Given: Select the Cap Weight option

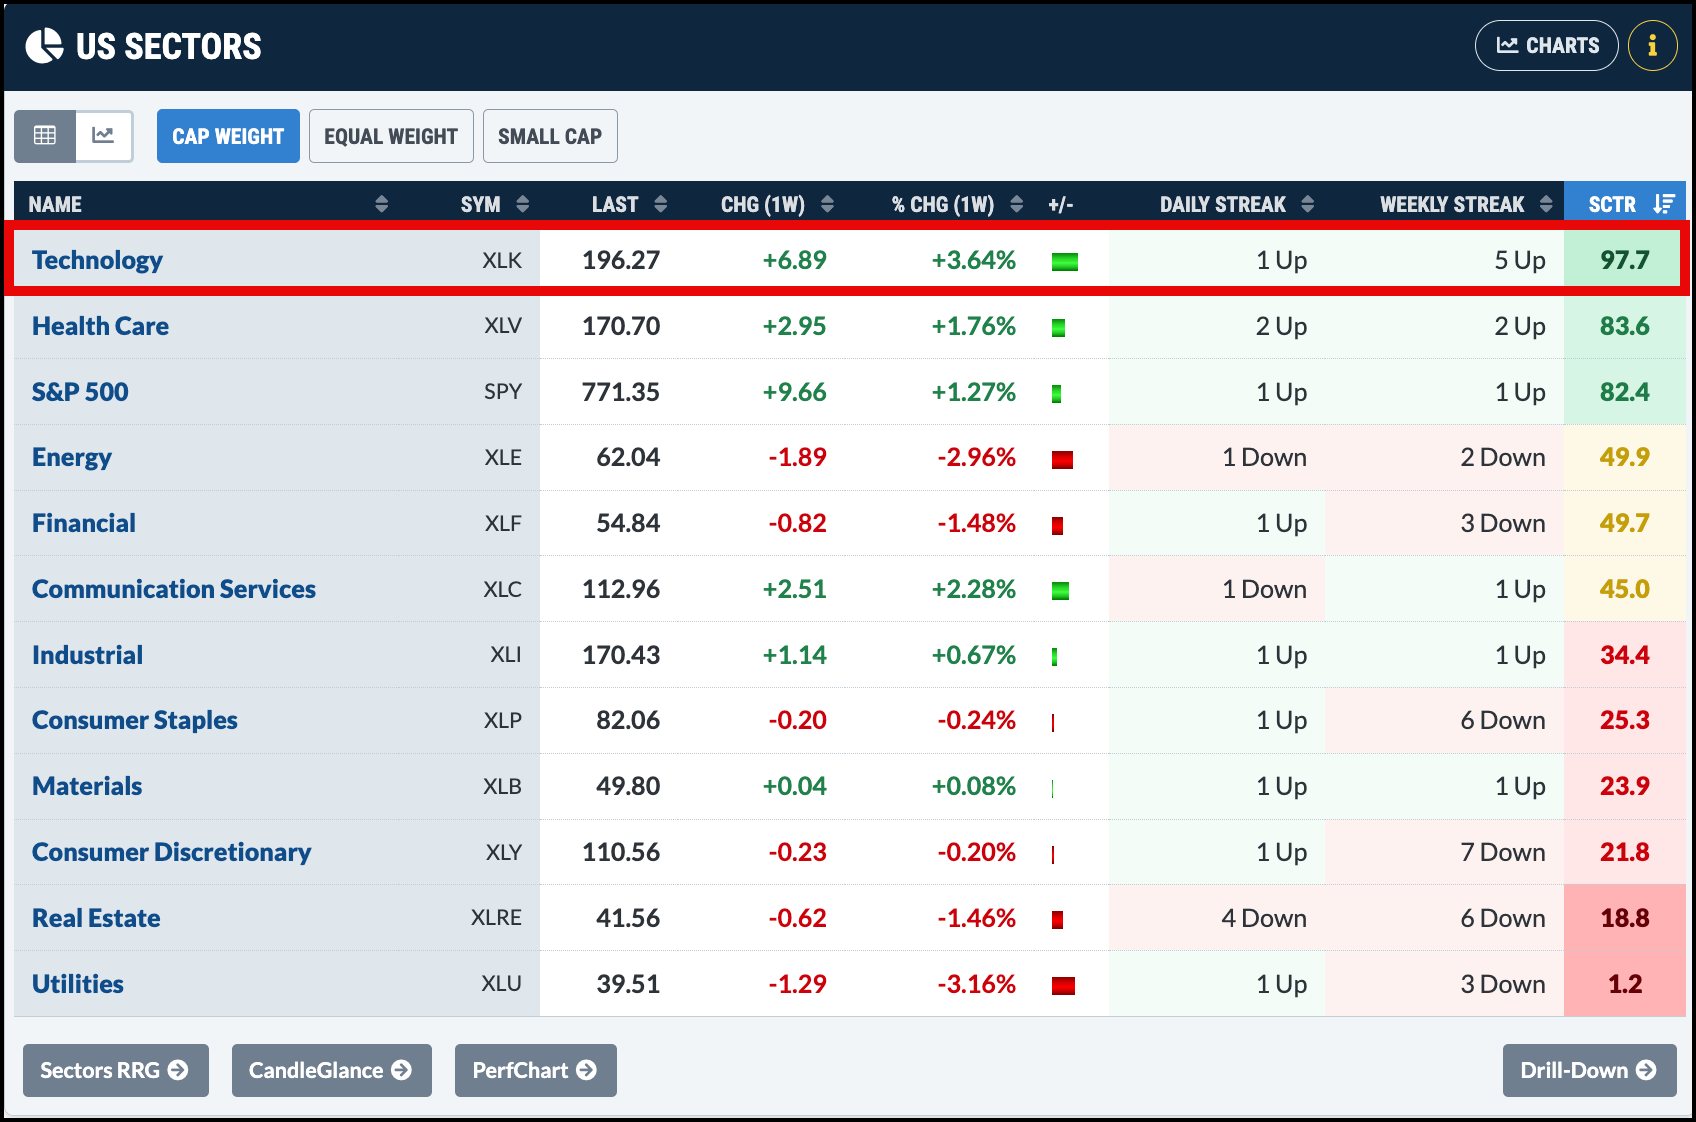Looking at the screenshot, I should tap(228, 136).
